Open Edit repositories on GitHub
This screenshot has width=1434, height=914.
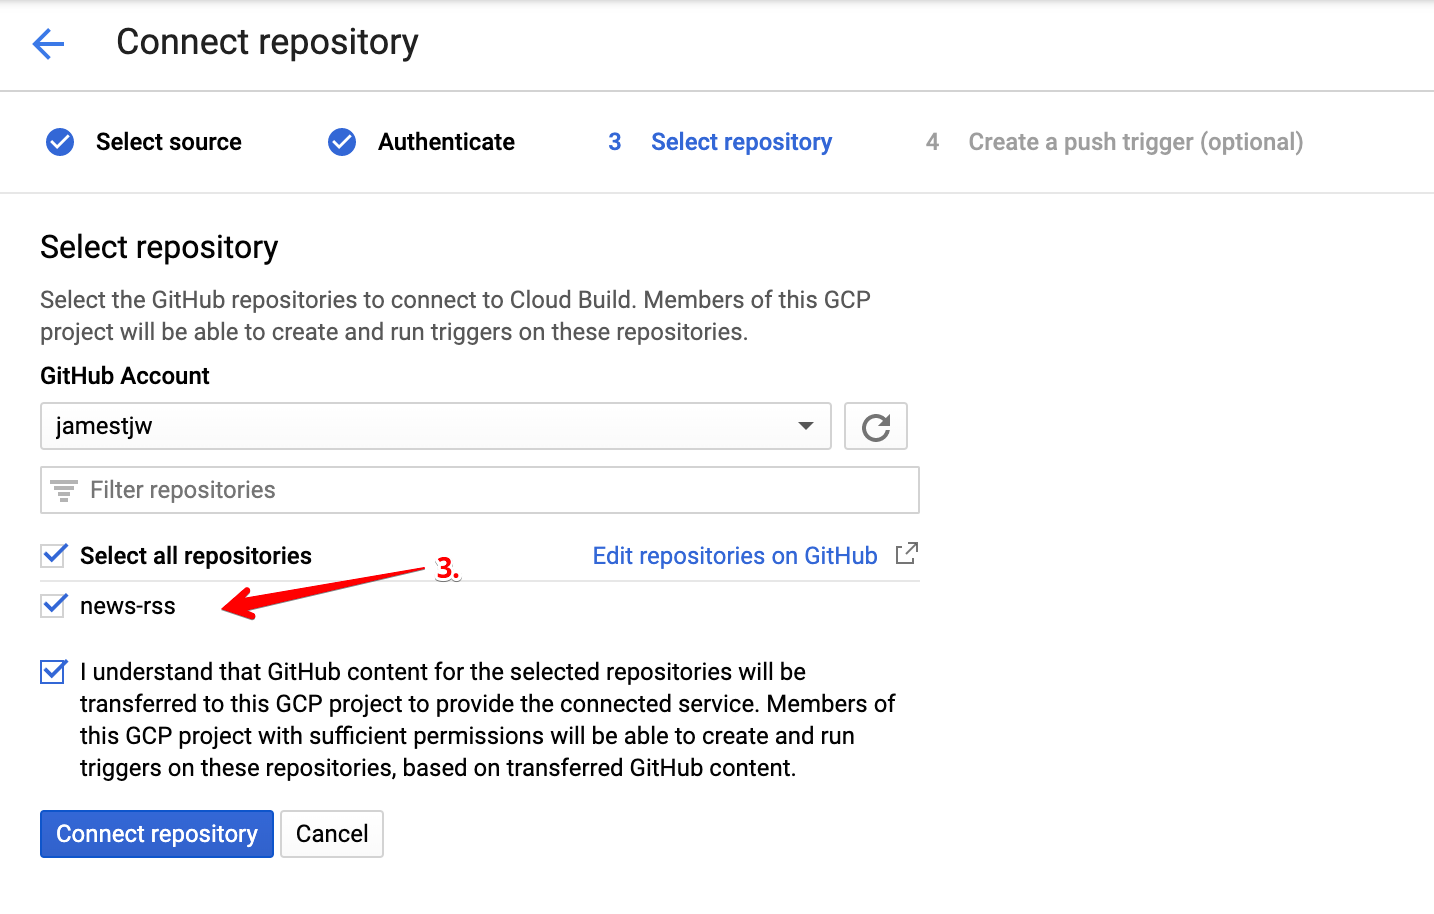735,555
